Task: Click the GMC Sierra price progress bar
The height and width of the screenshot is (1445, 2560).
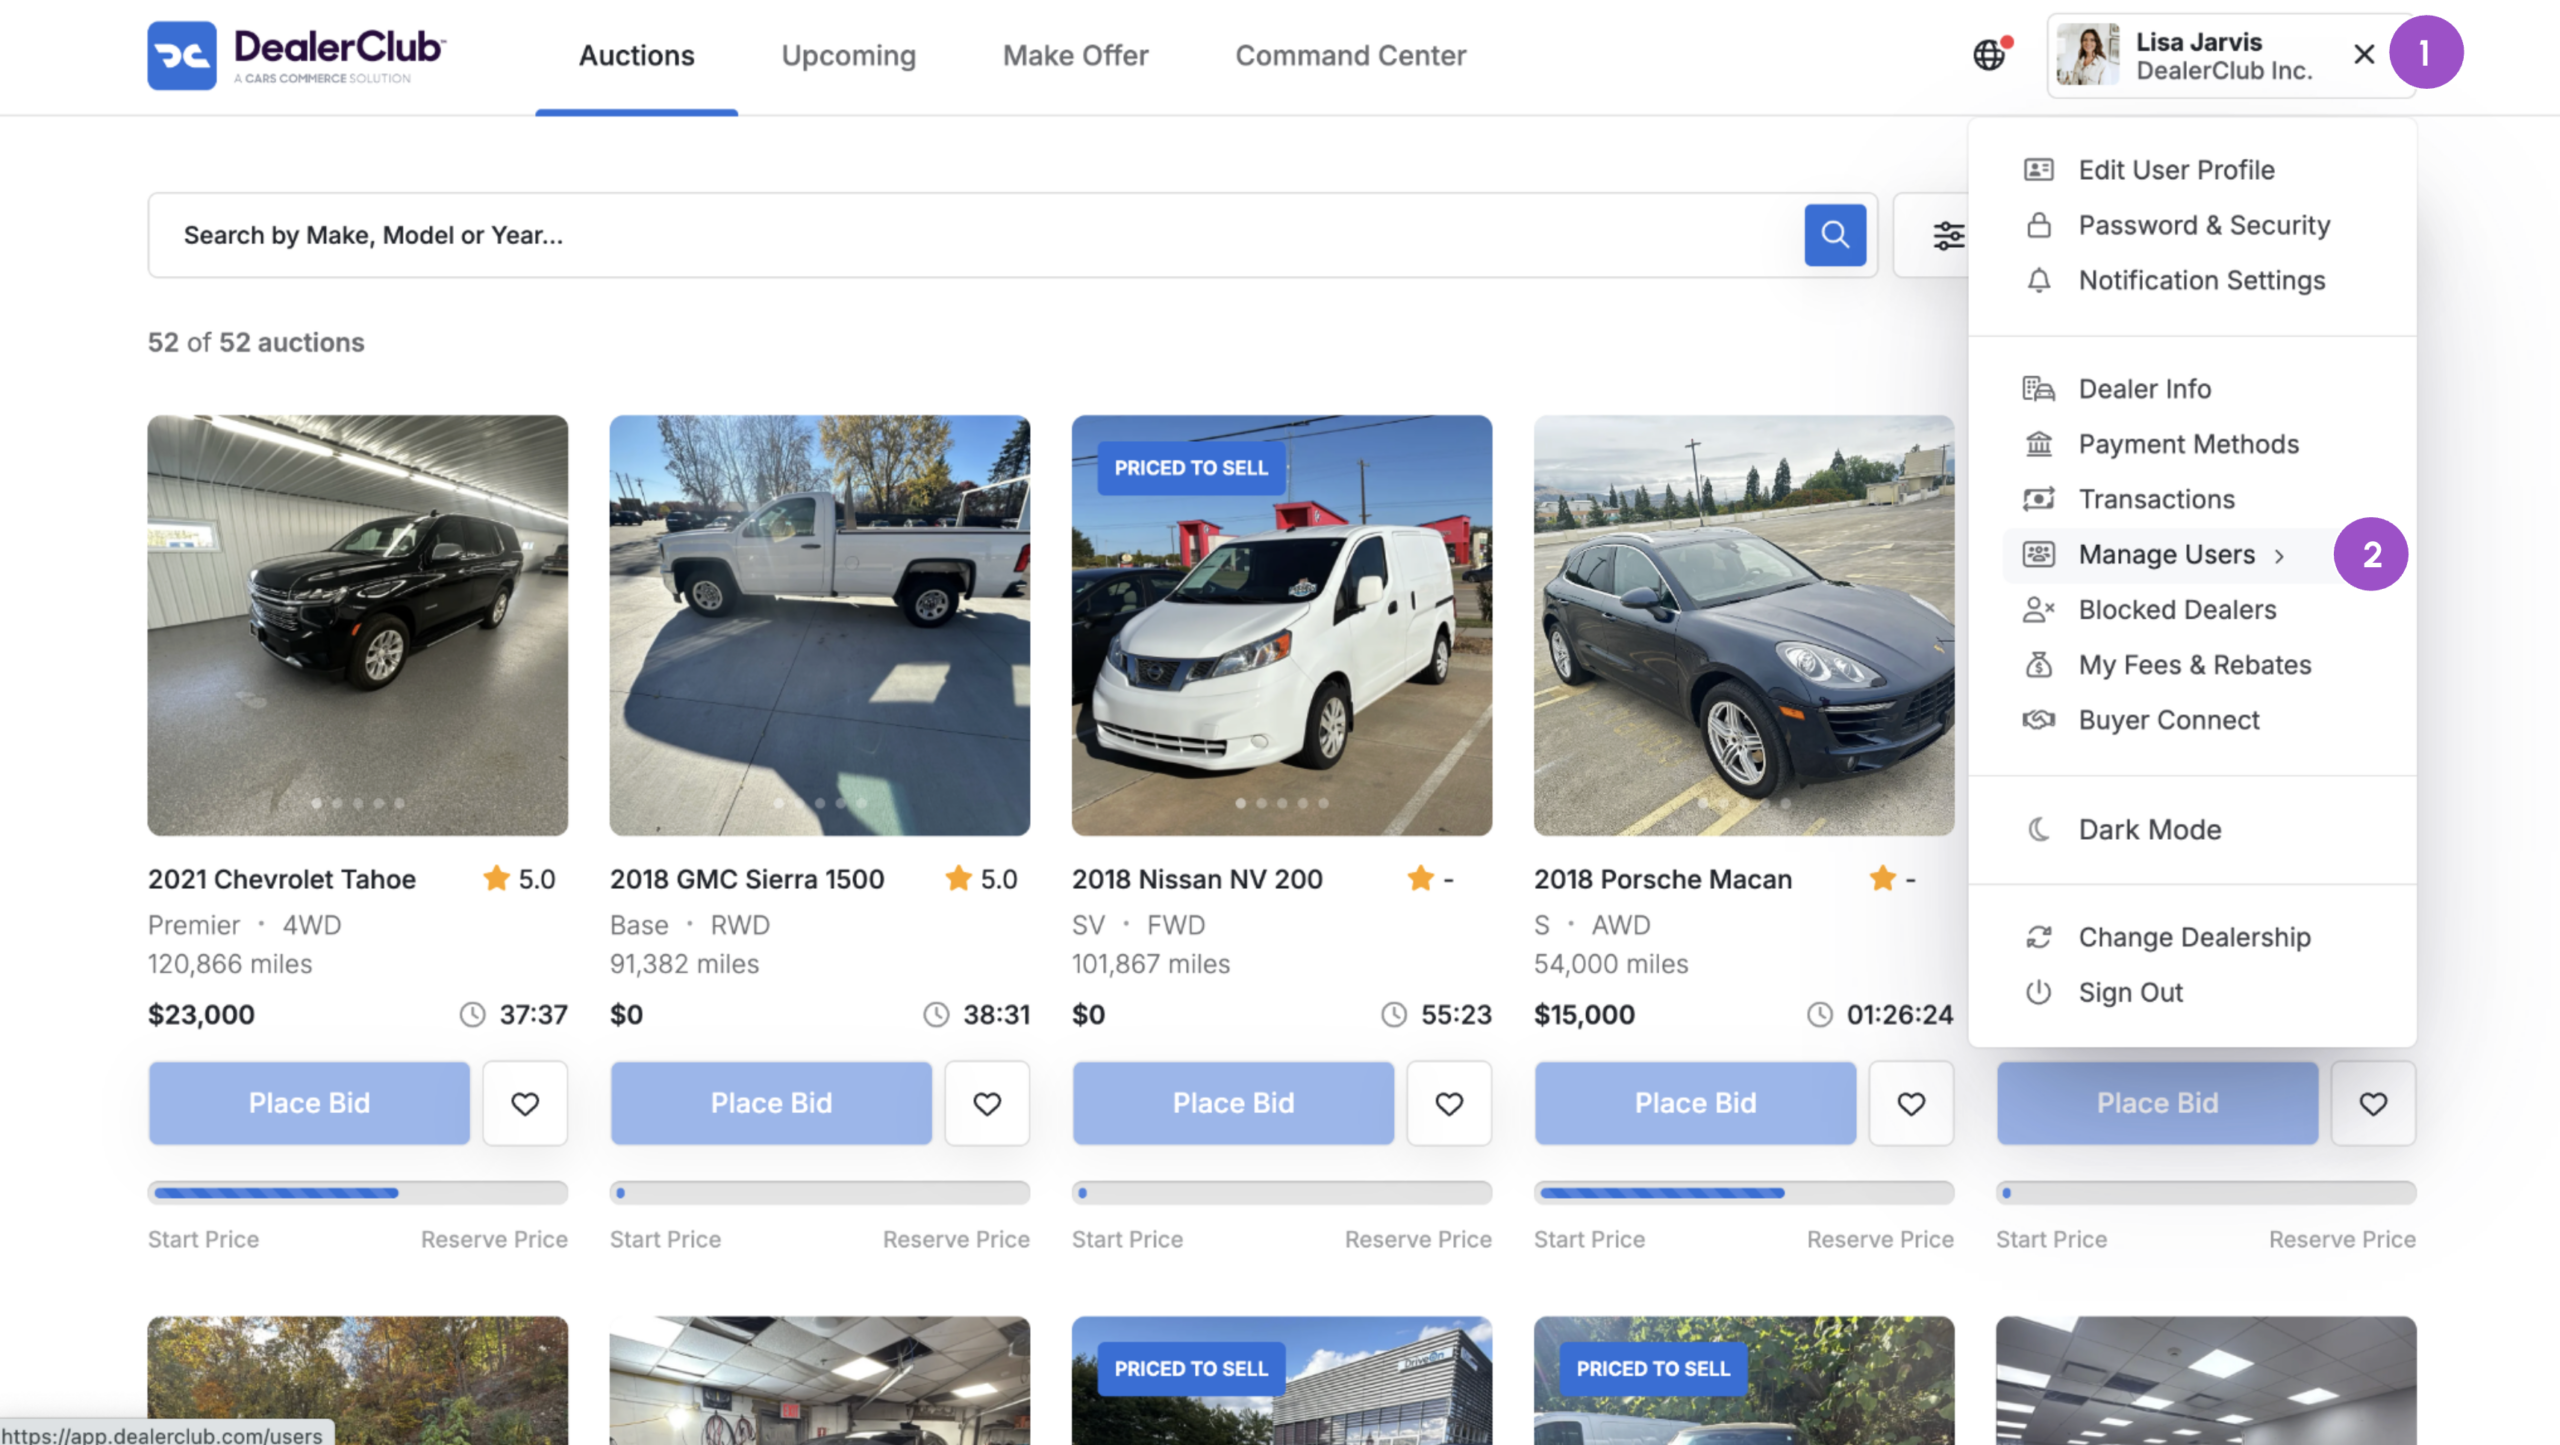Action: click(819, 1192)
